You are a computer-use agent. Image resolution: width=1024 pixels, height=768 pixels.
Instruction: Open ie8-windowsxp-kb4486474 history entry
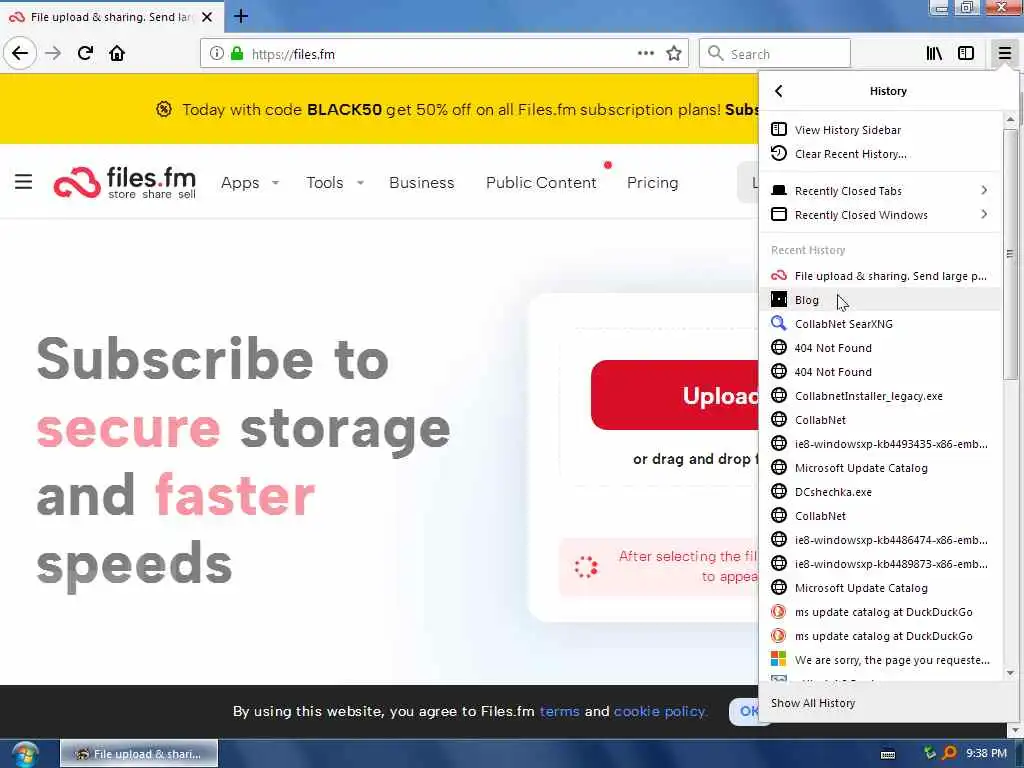(x=880, y=540)
